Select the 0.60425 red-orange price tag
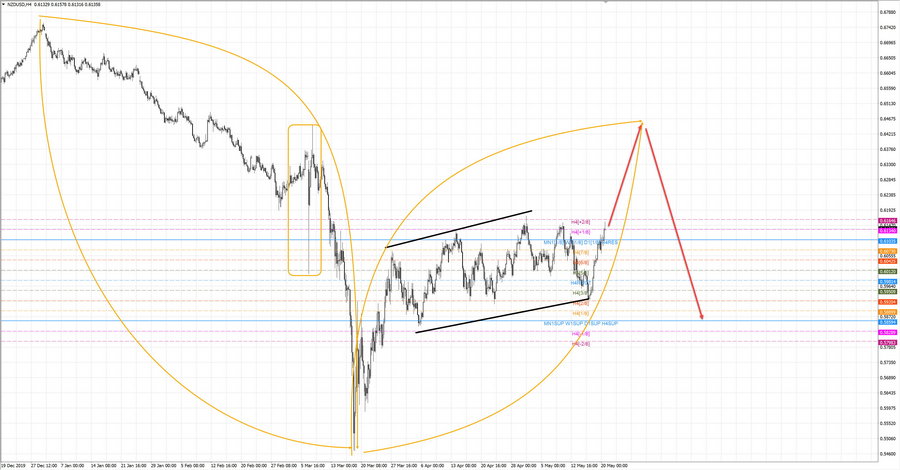Image resolution: width=900 pixels, height=470 pixels. [887, 261]
